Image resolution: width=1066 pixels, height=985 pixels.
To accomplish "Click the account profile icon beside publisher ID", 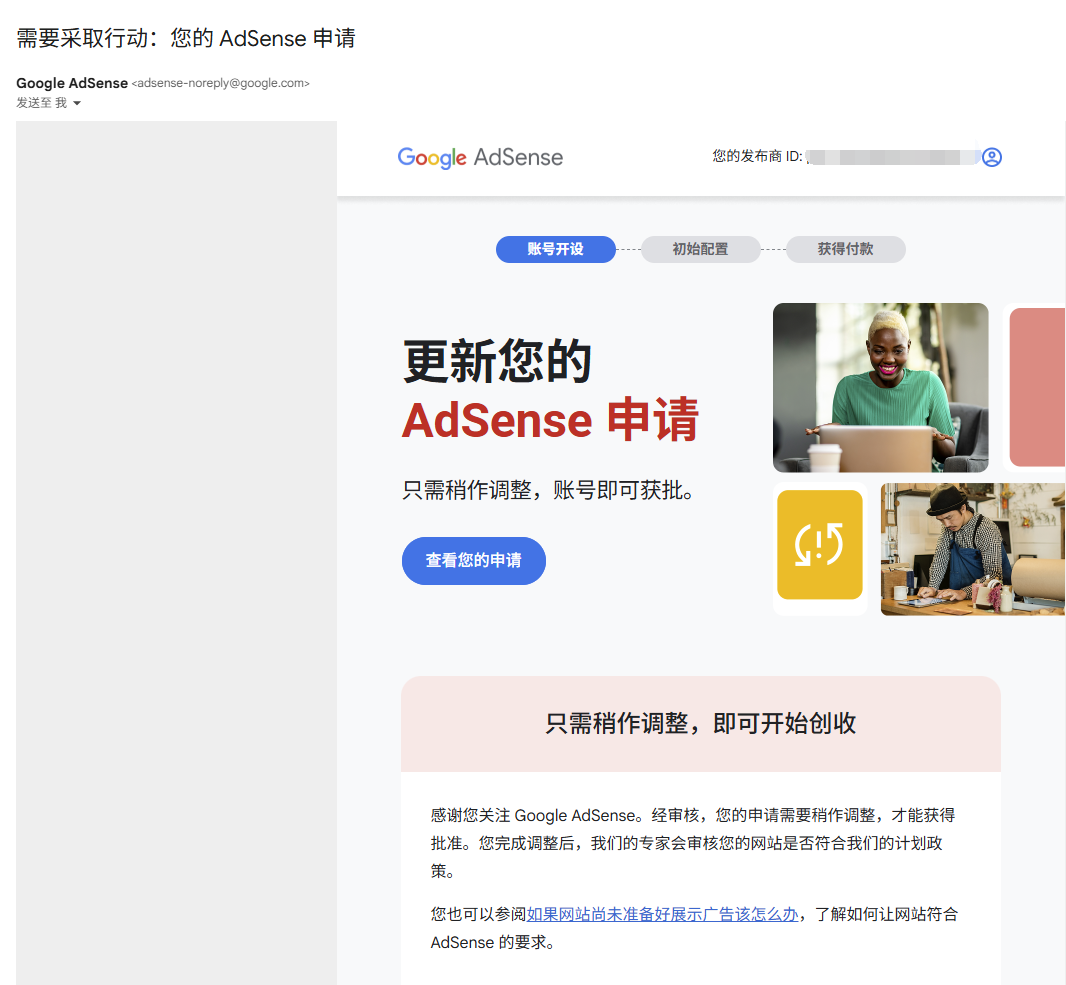I will 991,157.
